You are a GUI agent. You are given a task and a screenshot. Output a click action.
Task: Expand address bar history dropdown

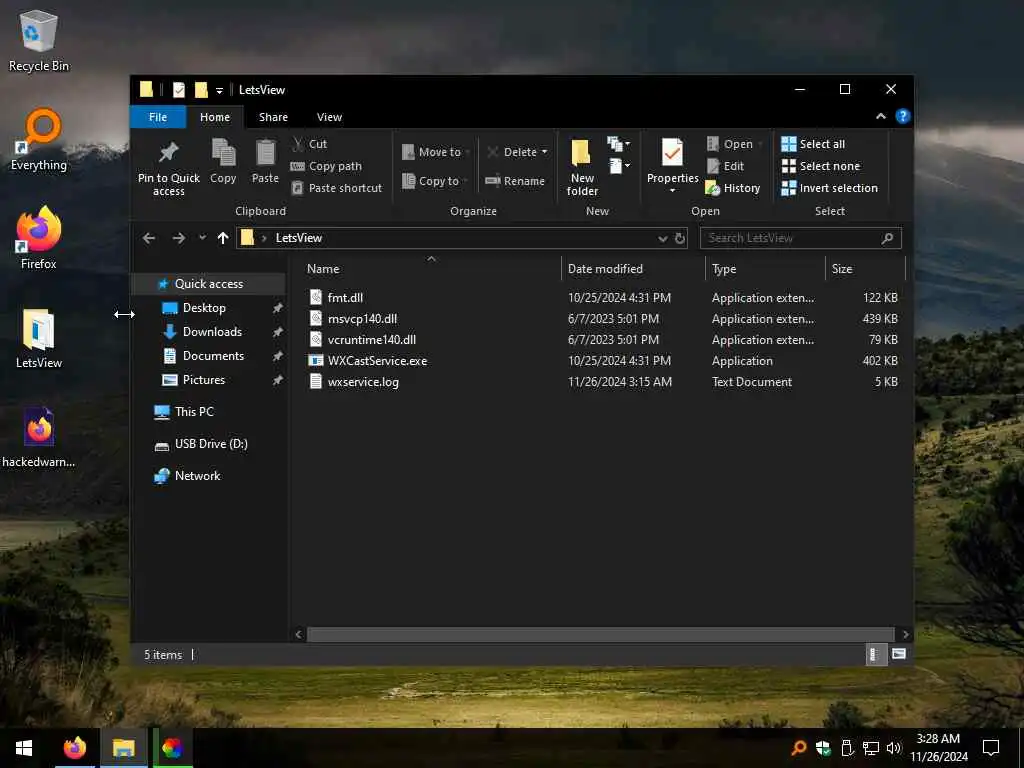point(662,238)
